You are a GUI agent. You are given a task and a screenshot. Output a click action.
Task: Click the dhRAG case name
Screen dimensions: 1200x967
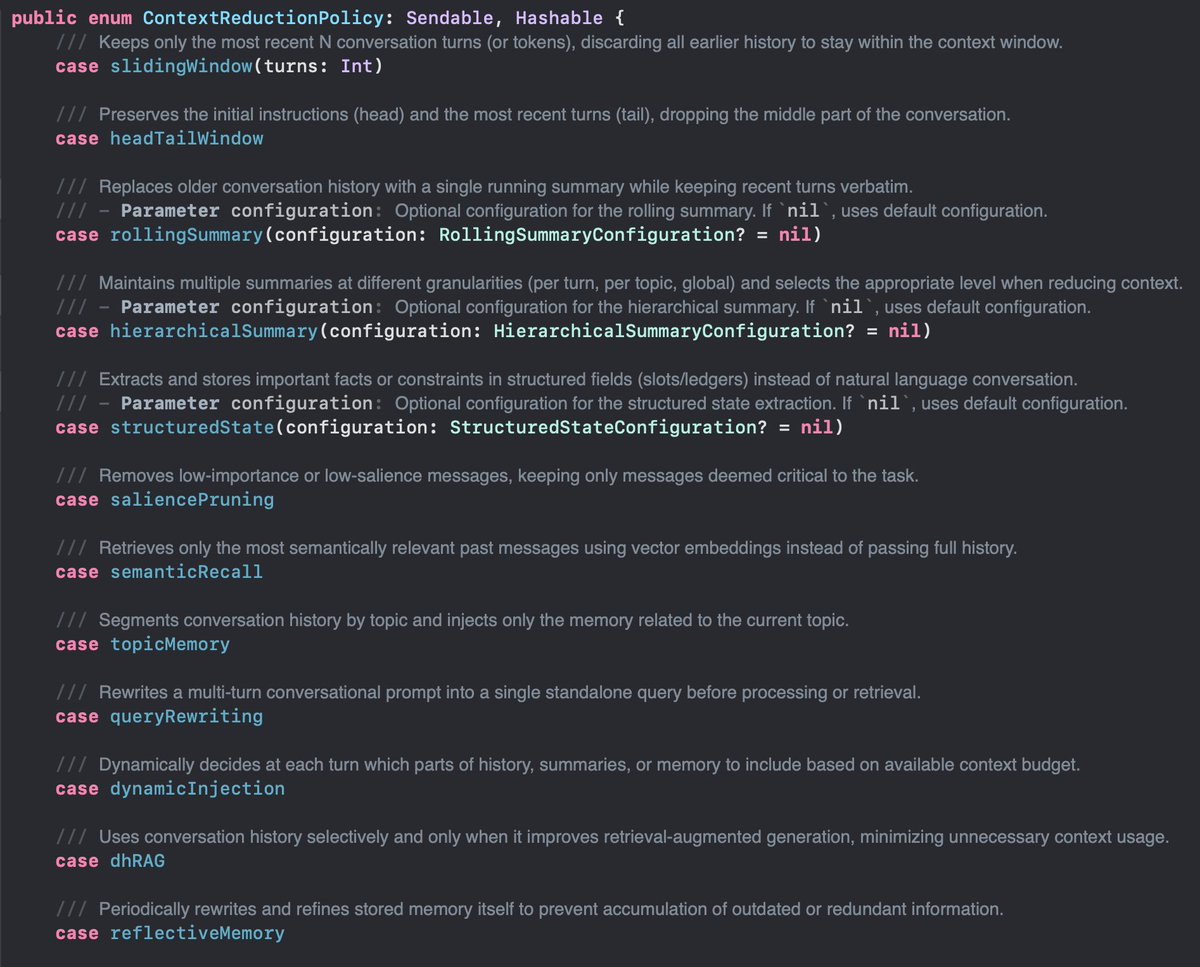pyautogui.click(x=137, y=860)
